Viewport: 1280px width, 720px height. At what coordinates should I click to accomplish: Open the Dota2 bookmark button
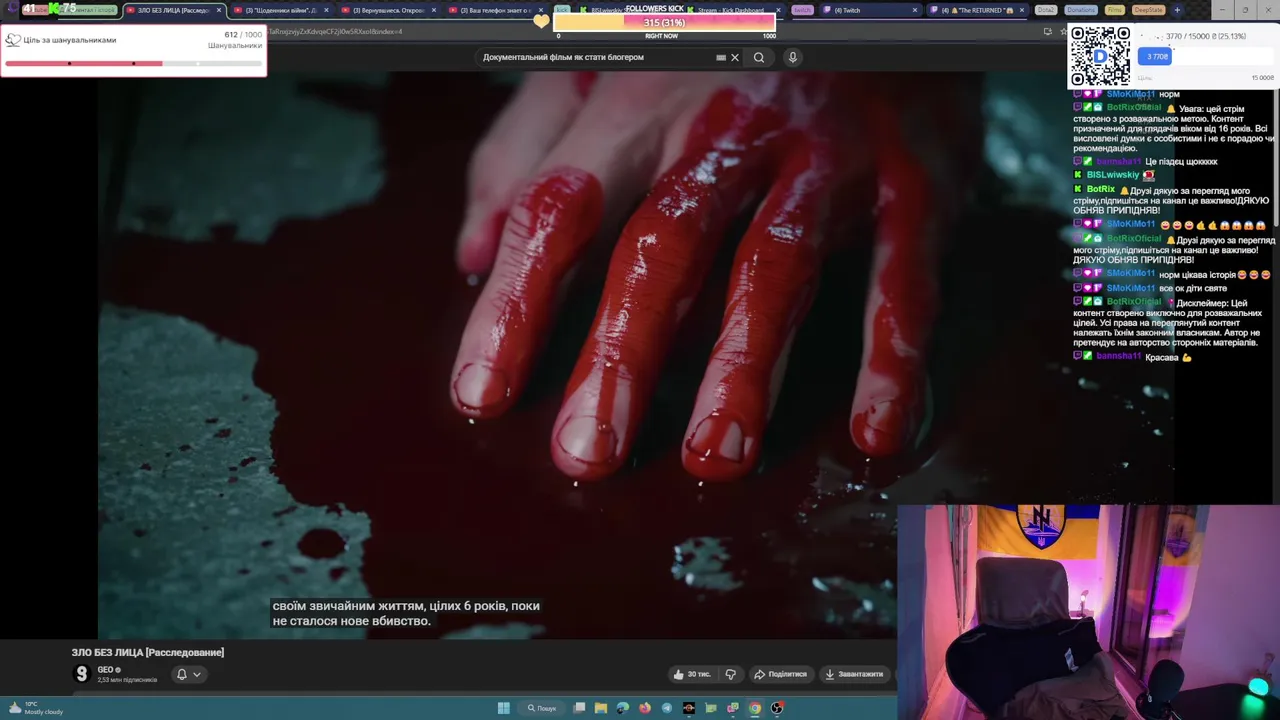[1046, 10]
